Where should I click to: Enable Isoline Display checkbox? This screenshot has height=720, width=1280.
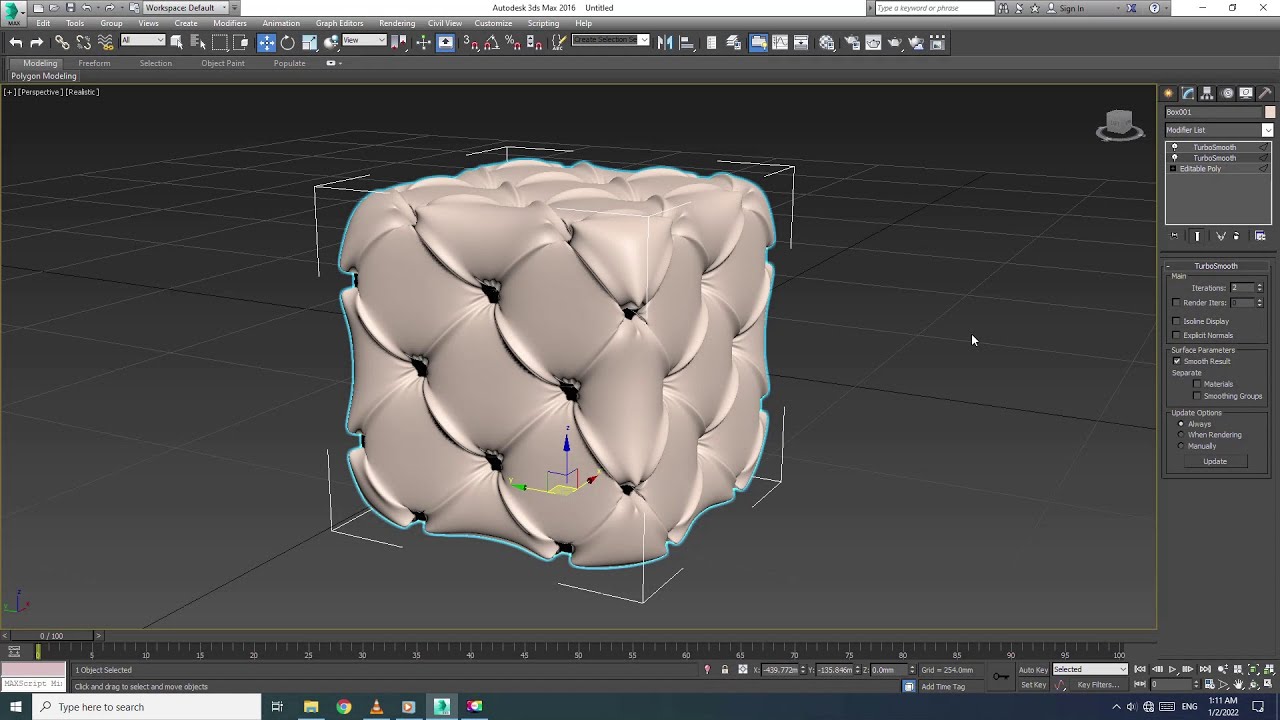(x=1177, y=321)
